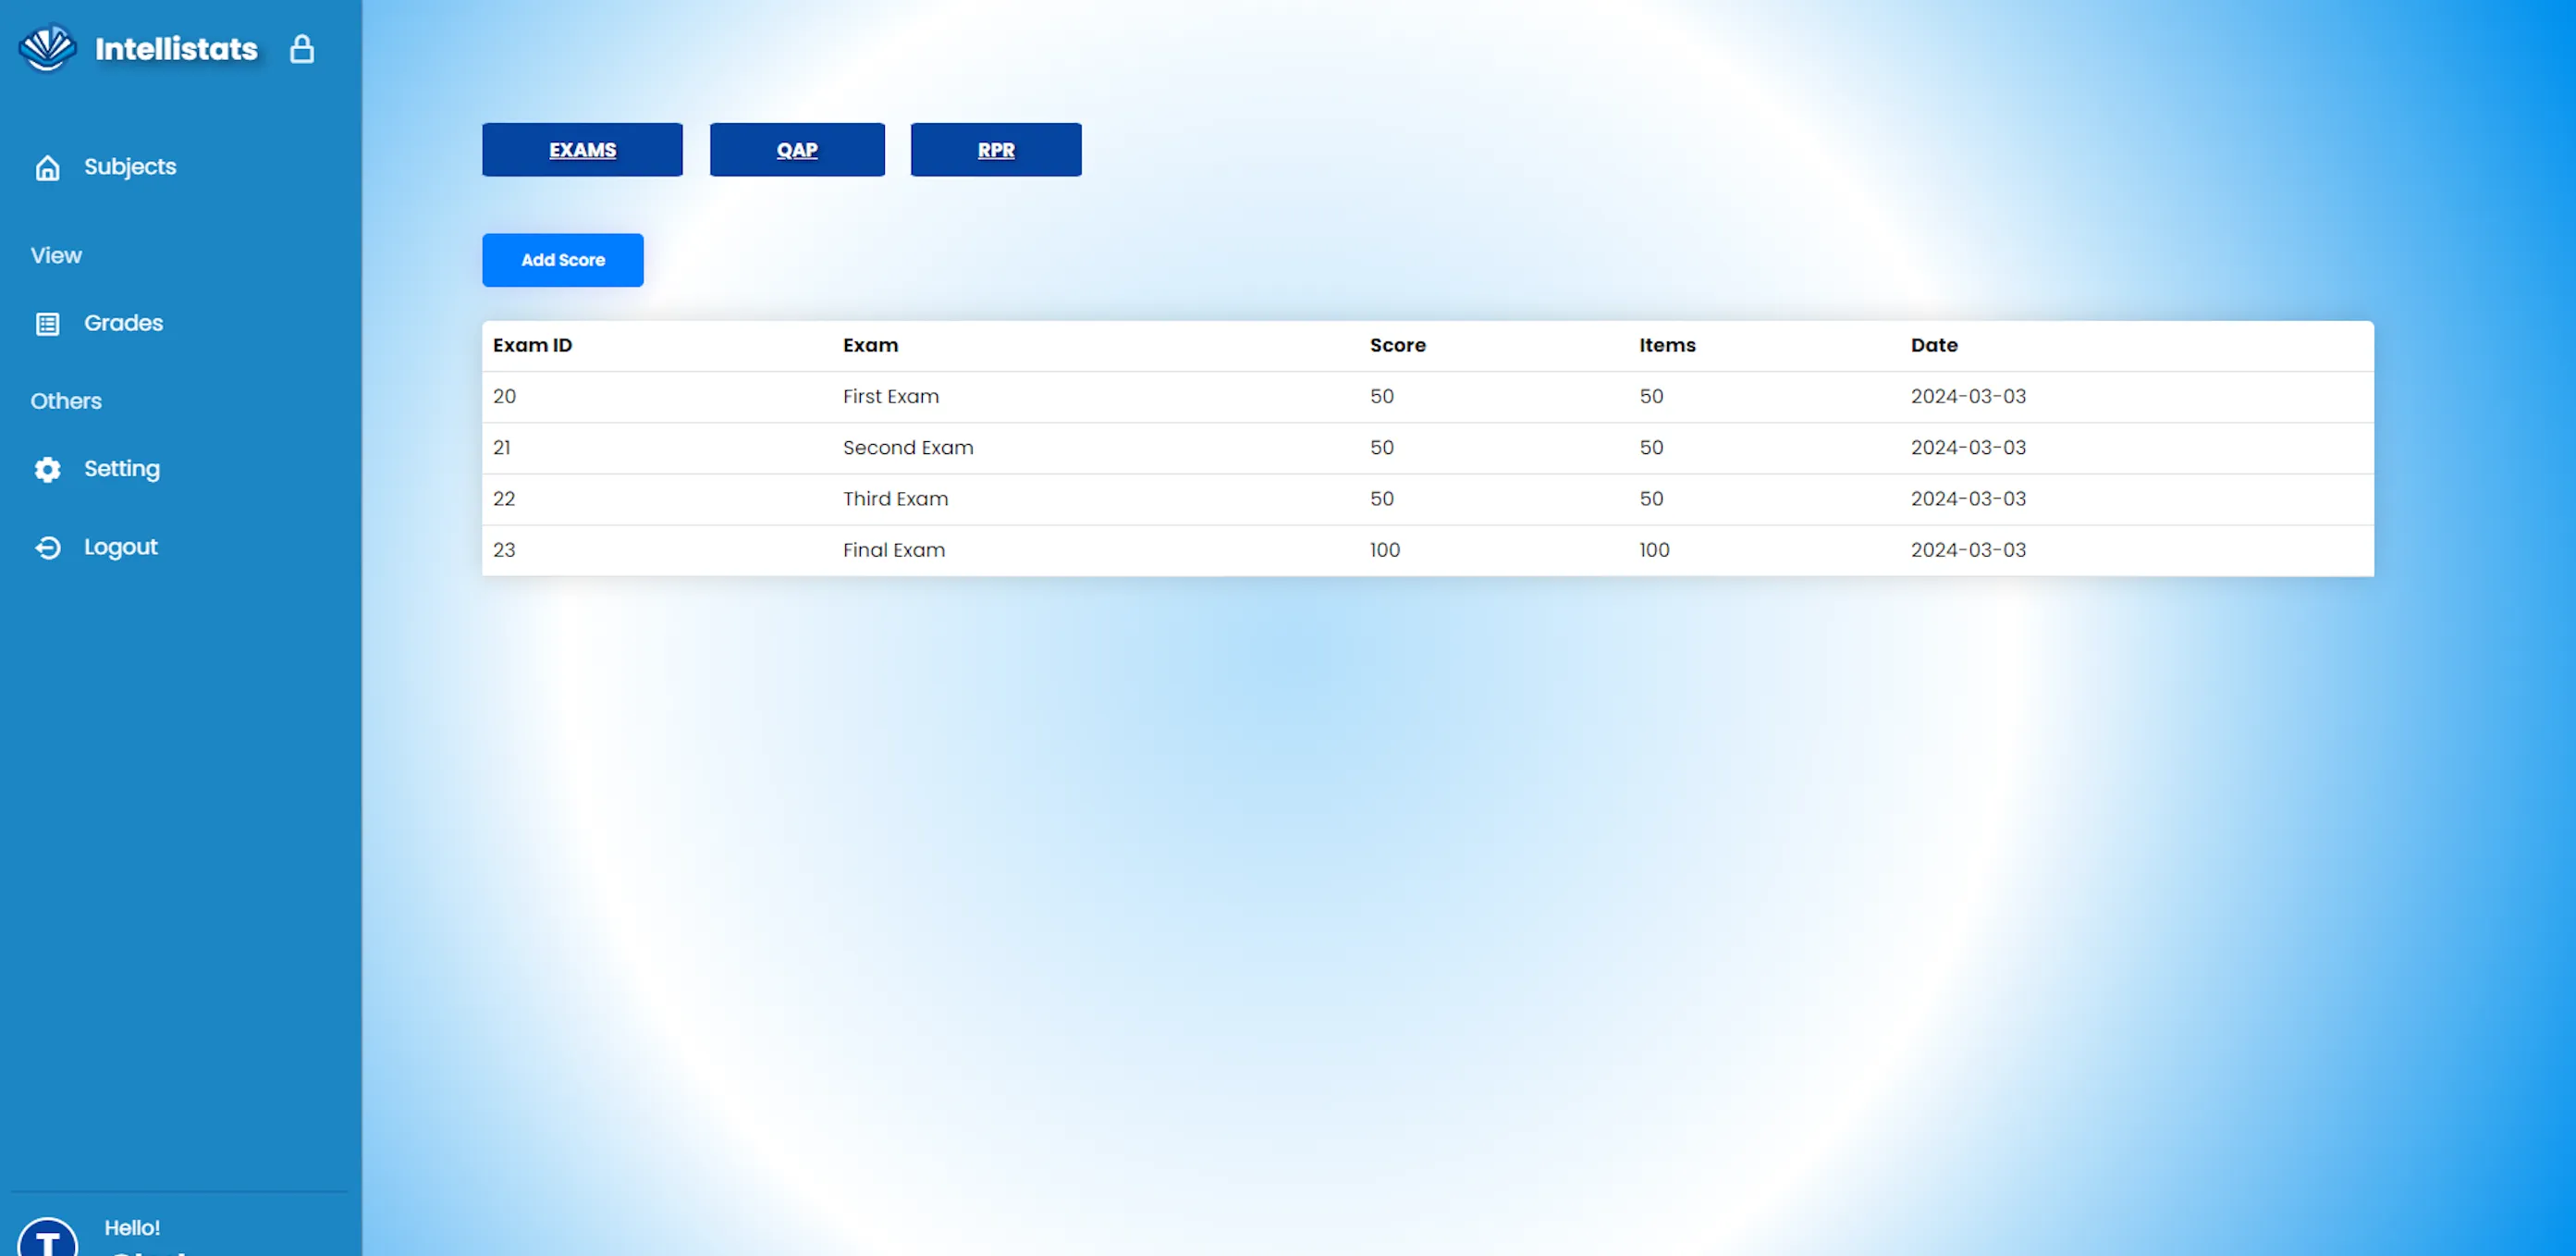Viewport: 2576px width, 1256px height.
Task: Click the Final Exam row entry
Action: pos(893,550)
